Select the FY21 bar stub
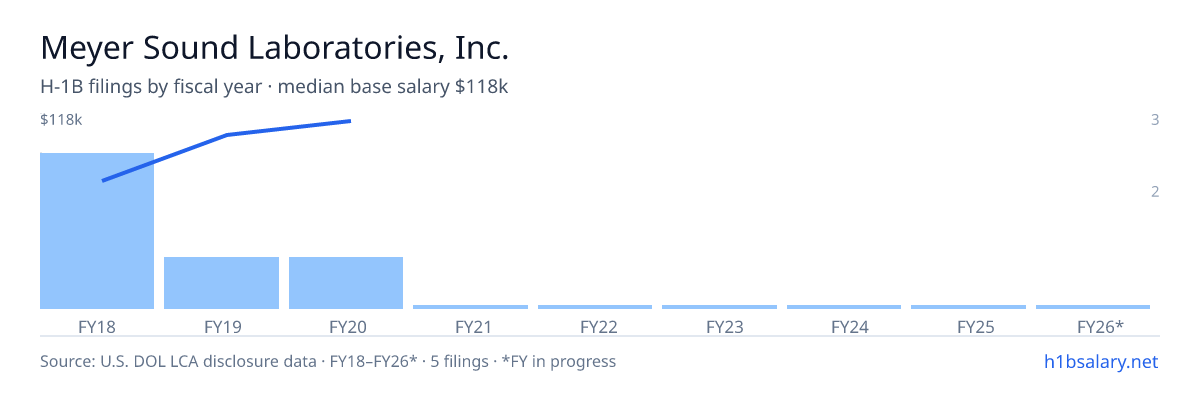 [x=470, y=307]
